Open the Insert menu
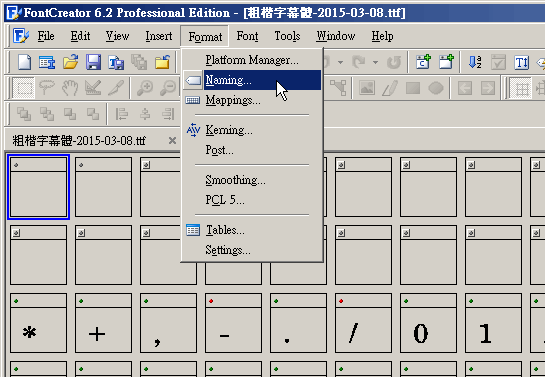The image size is (545, 377). point(158,36)
